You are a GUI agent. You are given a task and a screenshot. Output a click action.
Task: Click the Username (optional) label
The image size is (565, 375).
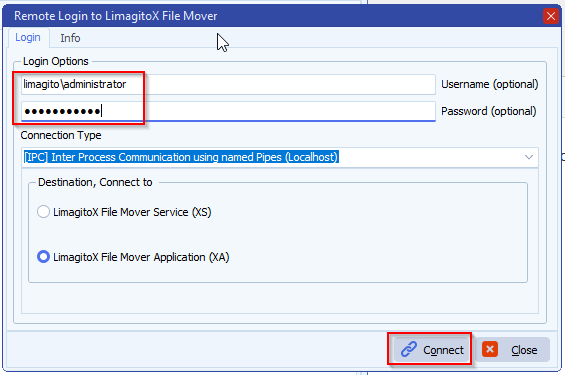coord(490,84)
